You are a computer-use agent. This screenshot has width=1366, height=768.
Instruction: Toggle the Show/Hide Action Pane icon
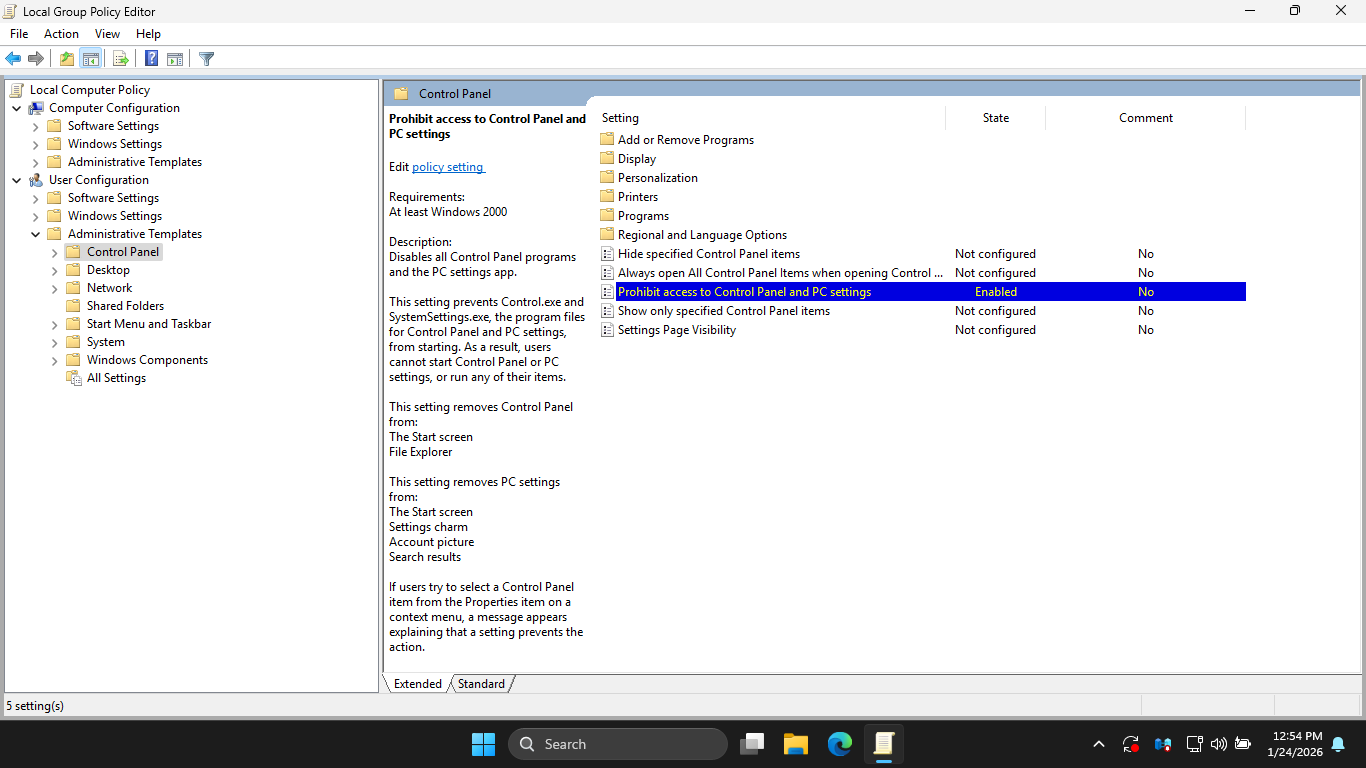tap(175, 59)
